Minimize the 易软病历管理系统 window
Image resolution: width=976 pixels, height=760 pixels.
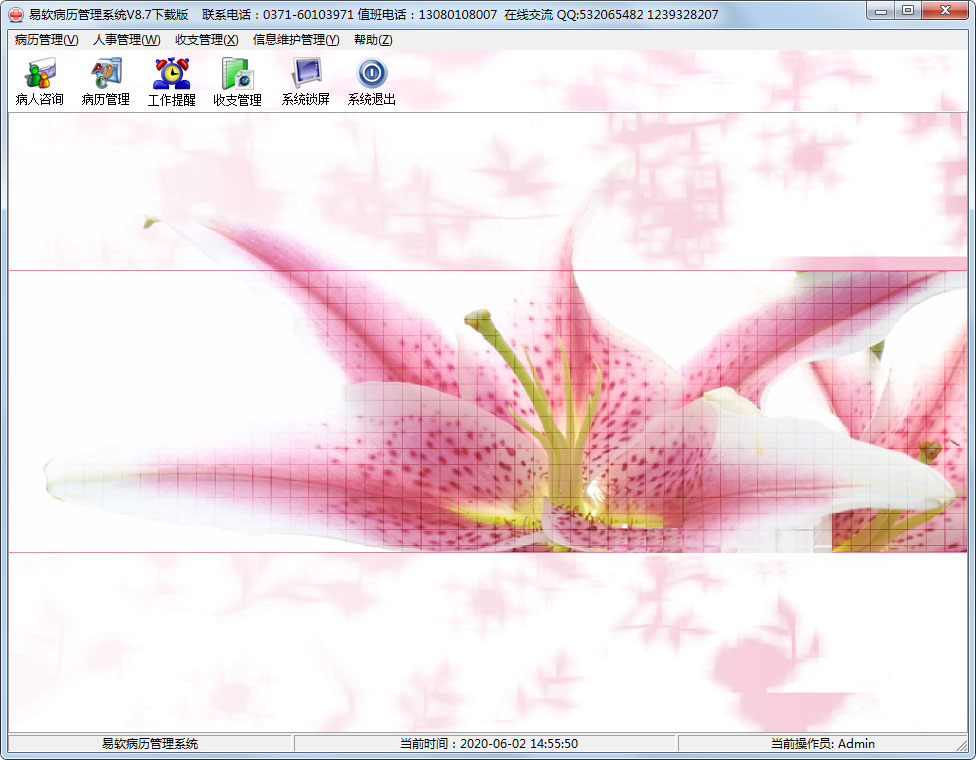coord(881,11)
